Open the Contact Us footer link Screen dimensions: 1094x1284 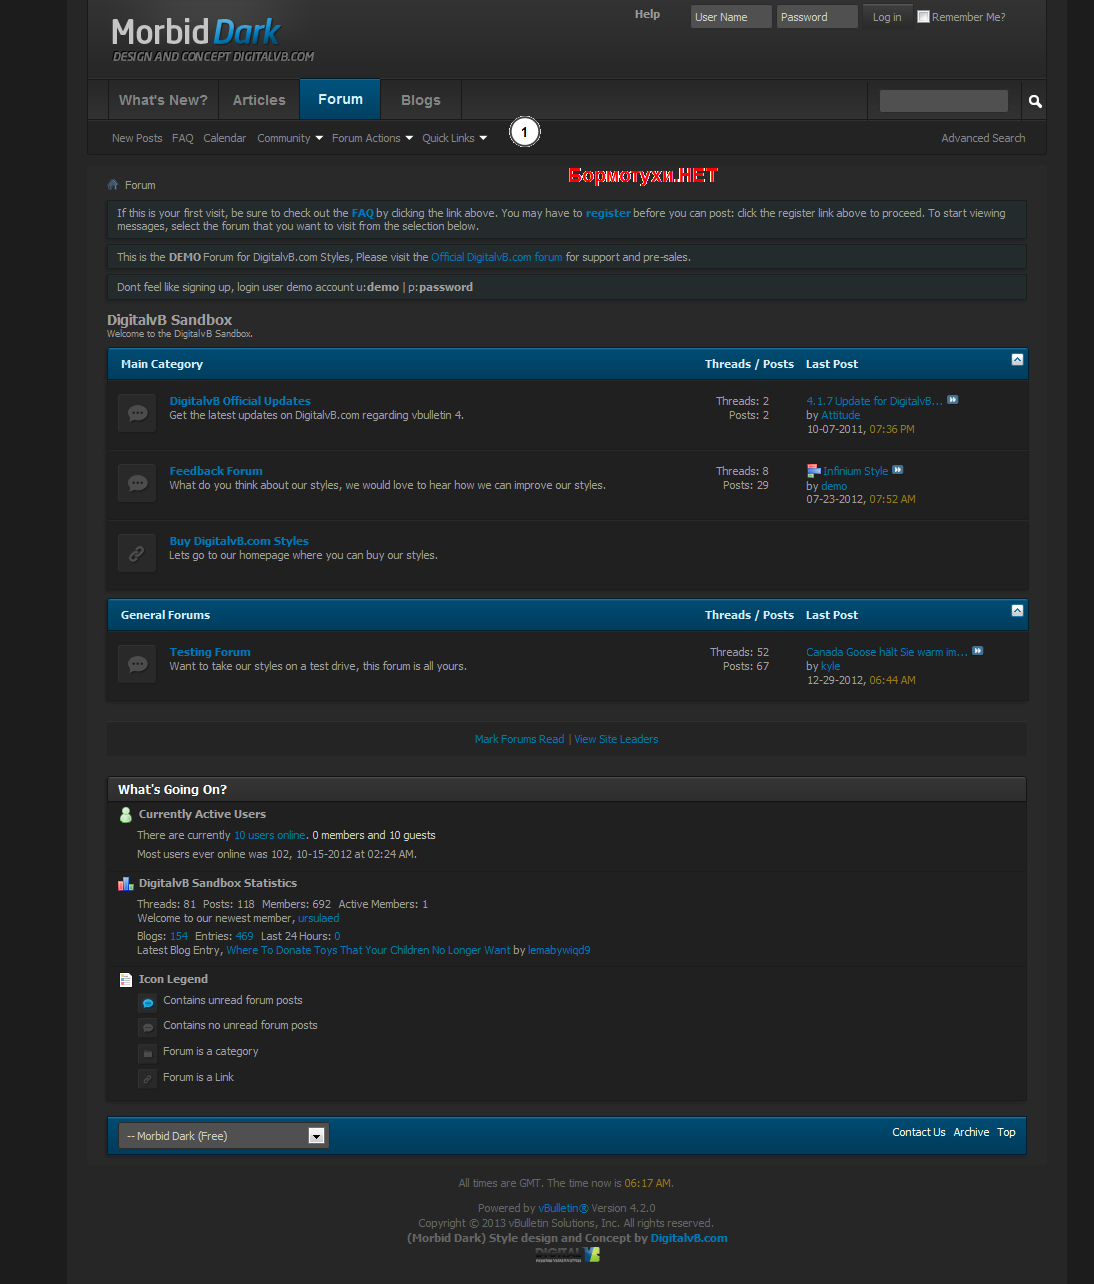(919, 1132)
